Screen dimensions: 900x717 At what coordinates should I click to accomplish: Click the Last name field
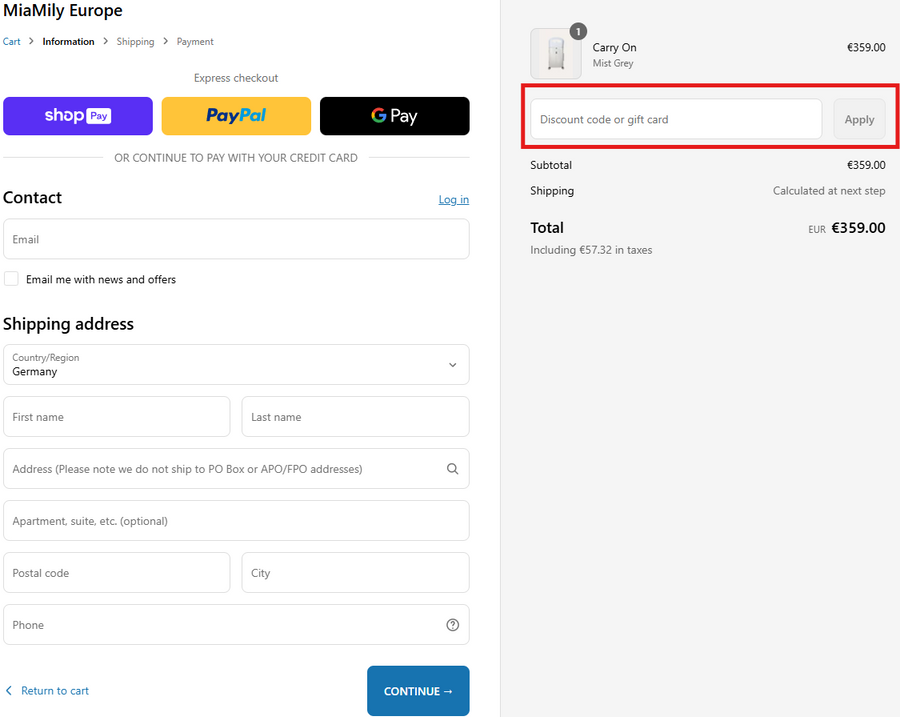355,417
